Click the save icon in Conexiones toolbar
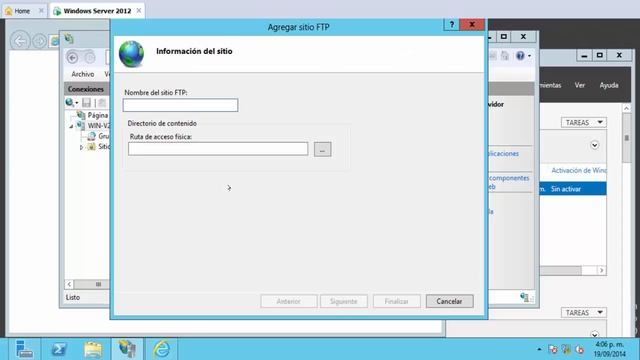This screenshot has height=360, width=640. tap(87, 103)
